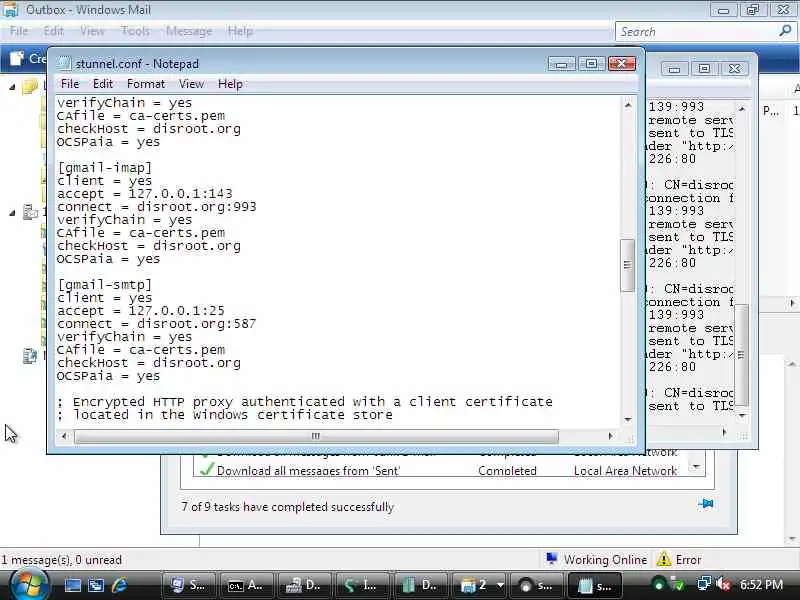Screen dimensions: 800x600
Task: Click the Create Mail icon in Windows Mail toolbar
Action: tap(17, 59)
